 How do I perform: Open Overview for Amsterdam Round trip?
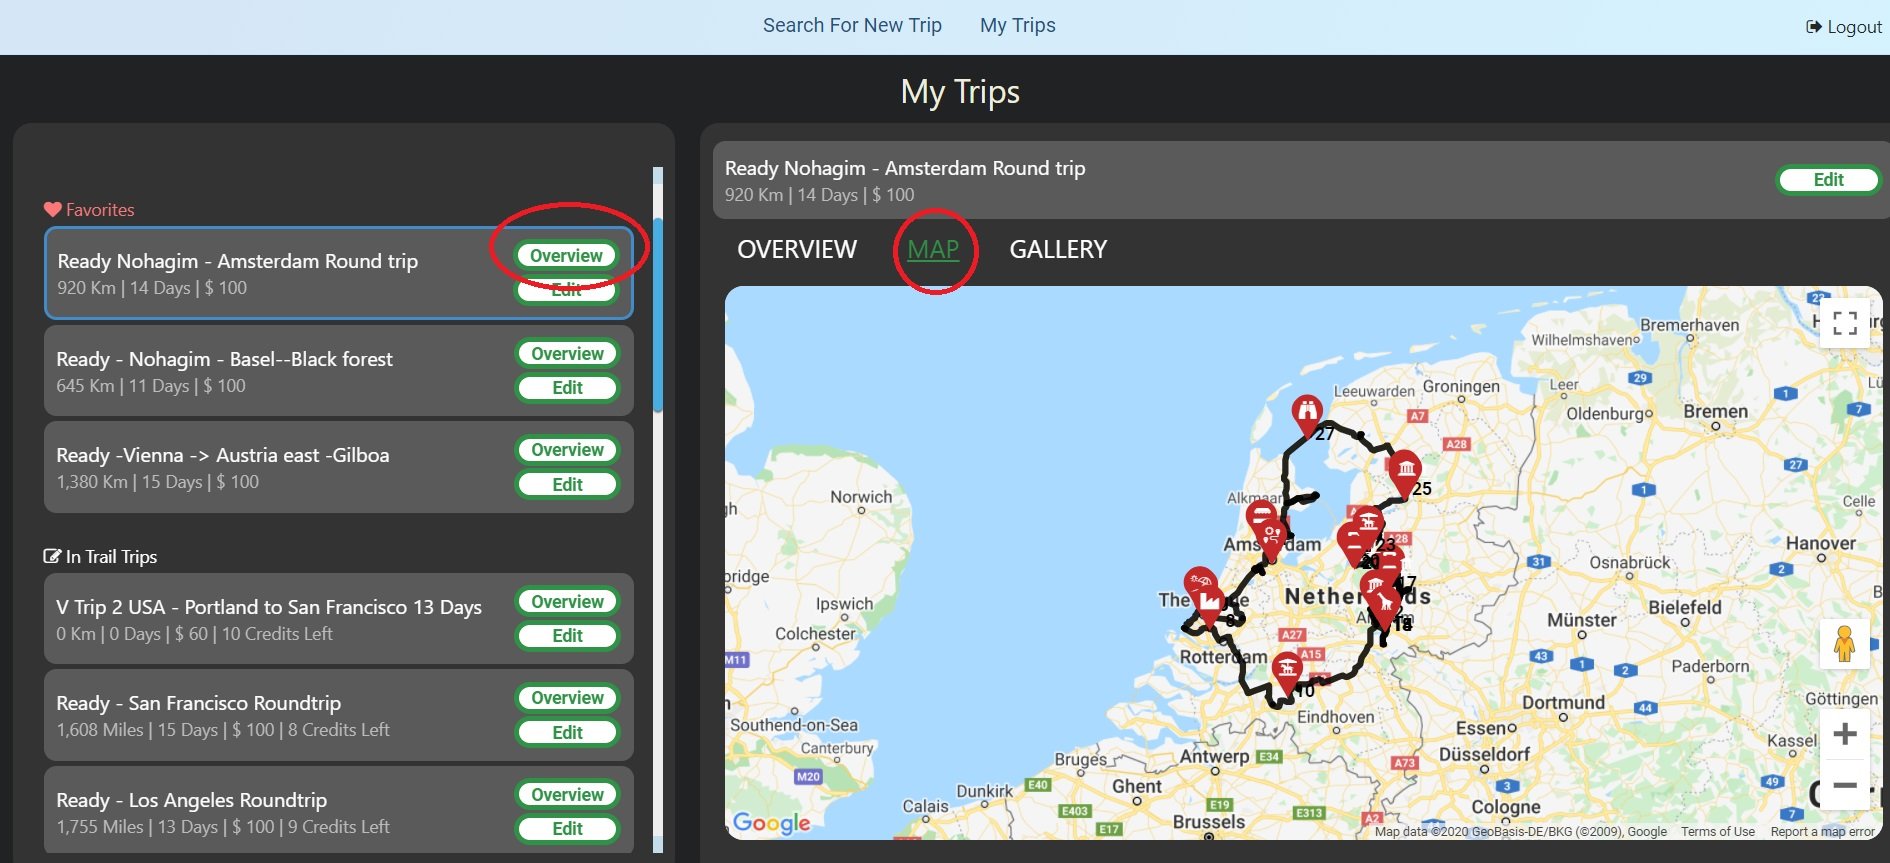coord(566,255)
